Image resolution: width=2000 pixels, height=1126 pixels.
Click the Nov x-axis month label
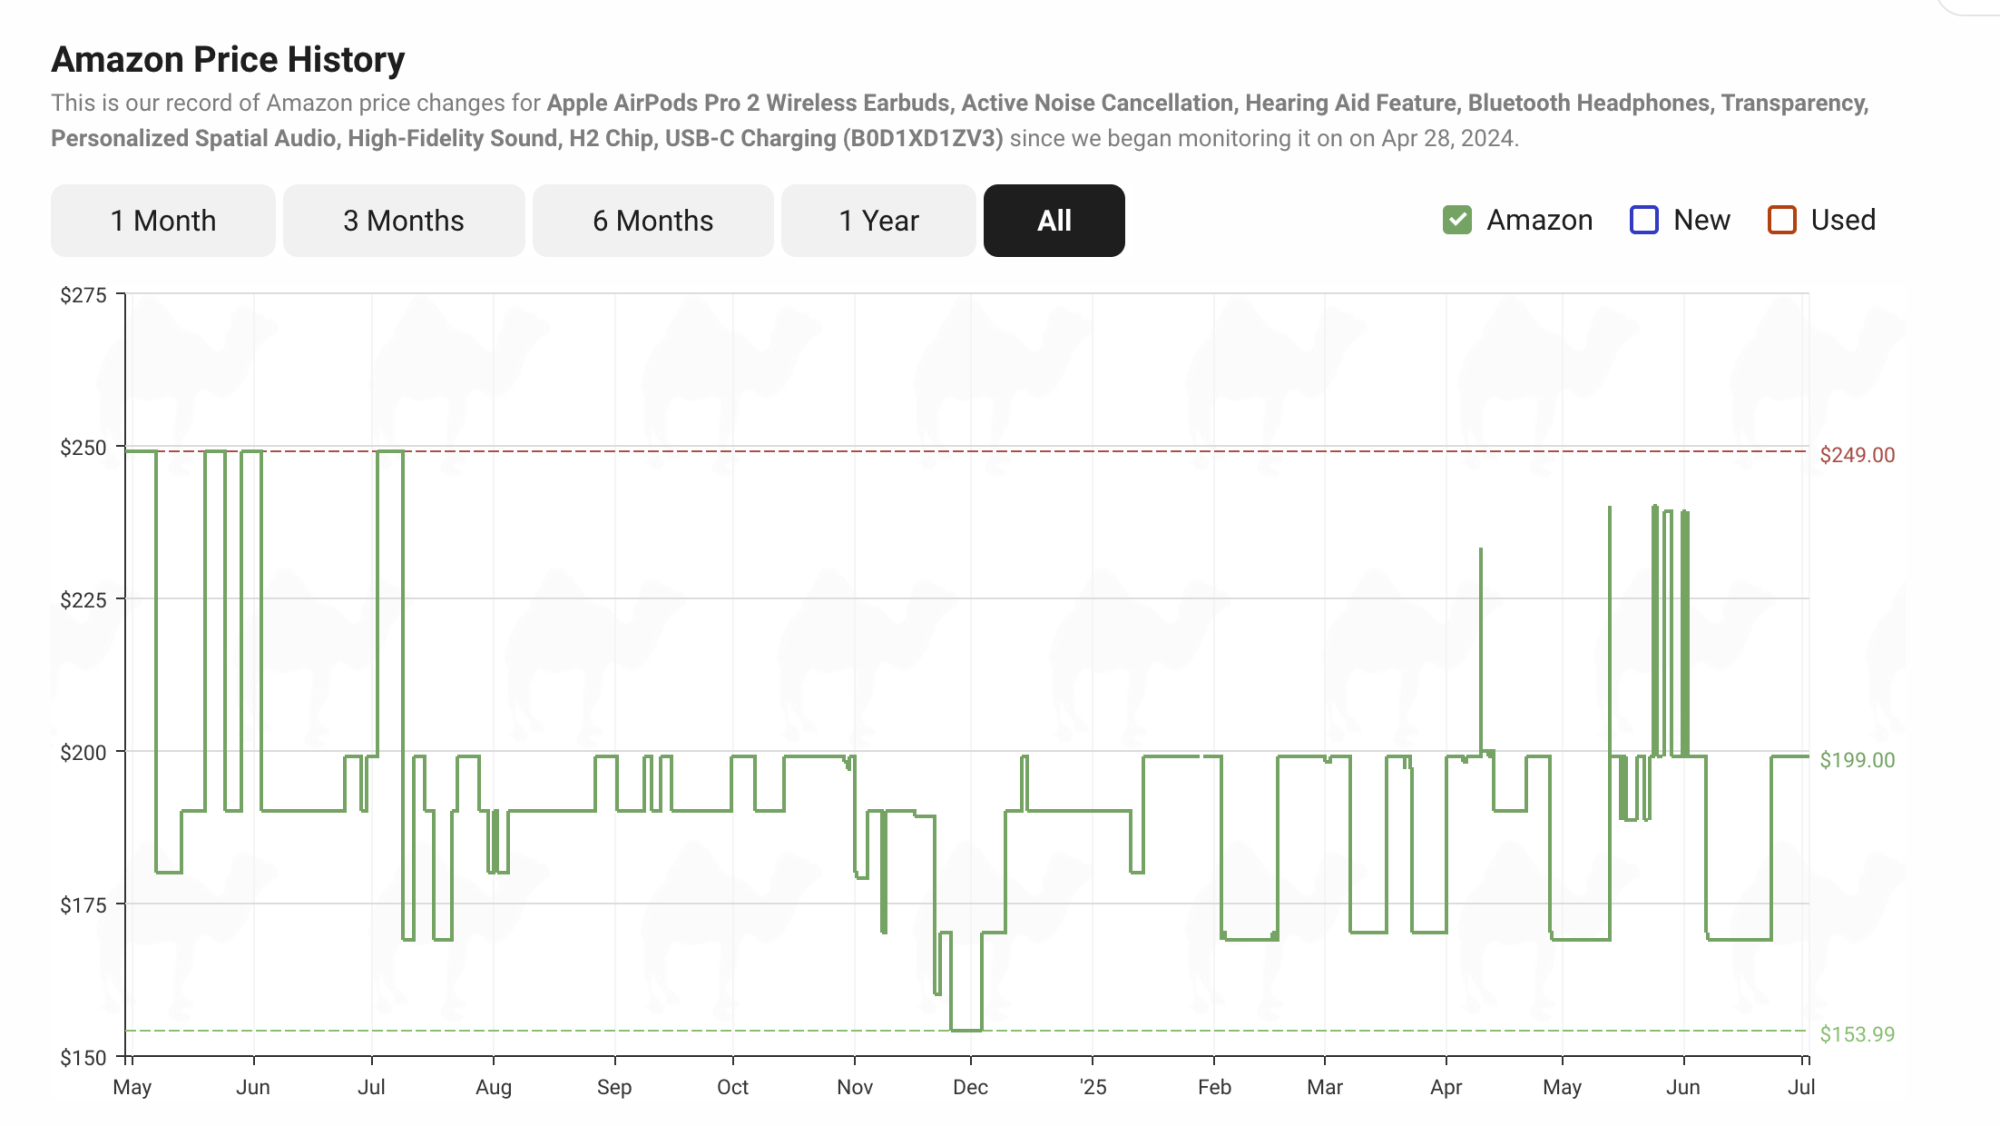tap(855, 1087)
